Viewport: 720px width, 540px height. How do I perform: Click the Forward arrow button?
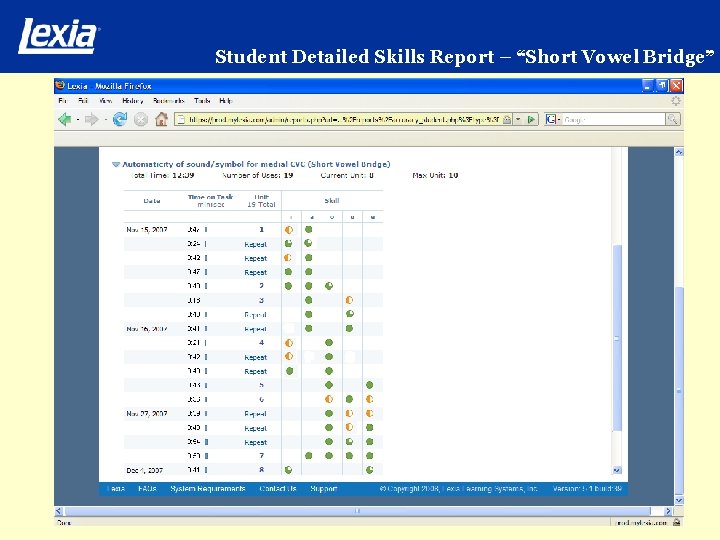pos(91,119)
